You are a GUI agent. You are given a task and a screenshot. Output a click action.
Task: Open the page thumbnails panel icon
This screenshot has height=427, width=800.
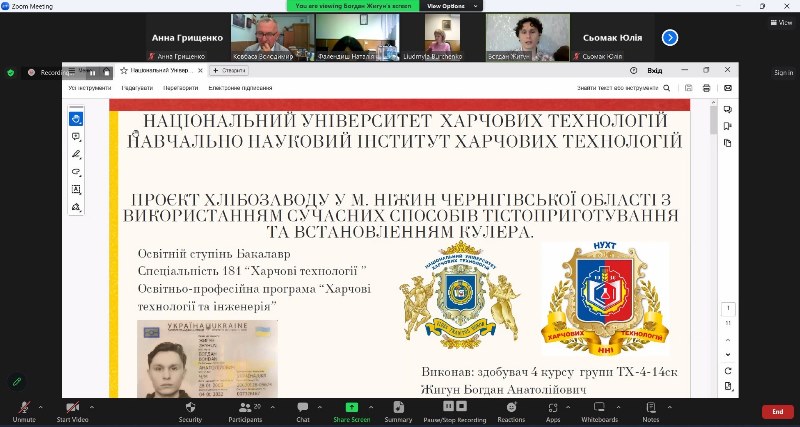728,143
